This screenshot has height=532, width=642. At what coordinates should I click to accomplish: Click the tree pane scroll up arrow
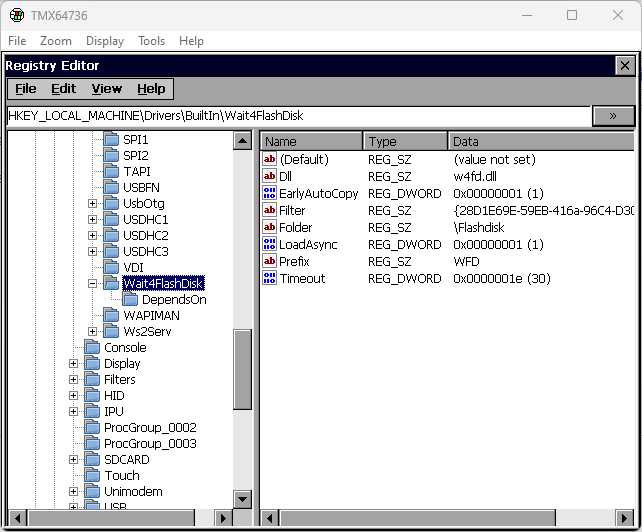(242, 141)
